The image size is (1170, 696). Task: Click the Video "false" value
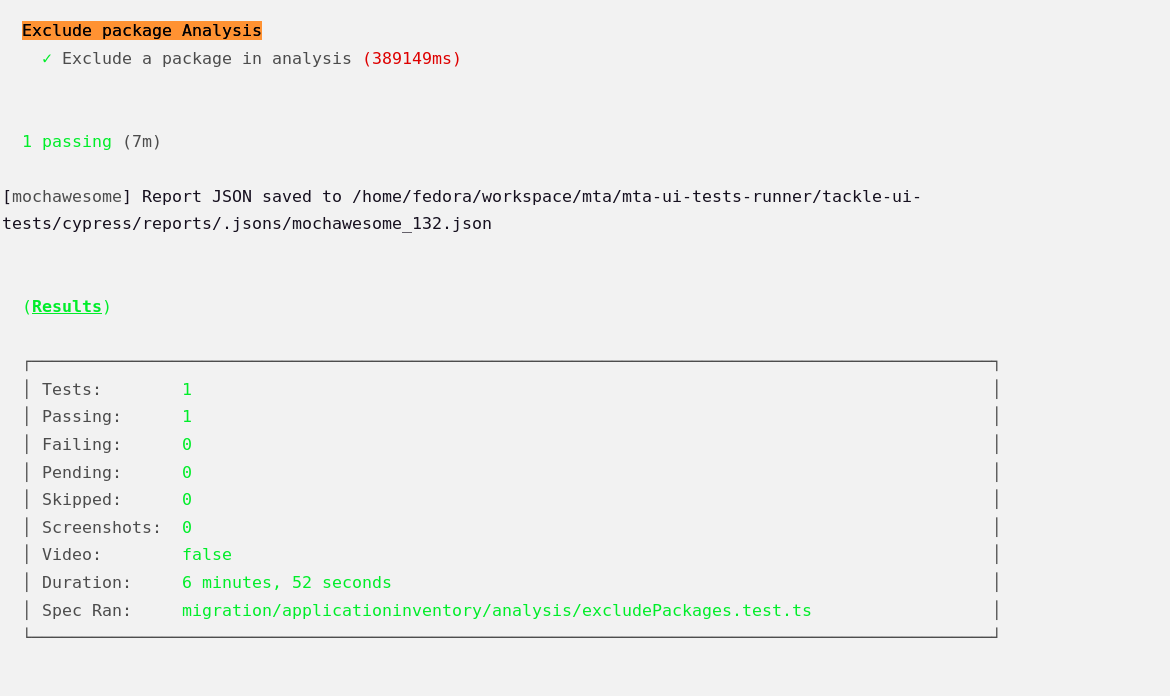pyautogui.click(x=207, y=555)
